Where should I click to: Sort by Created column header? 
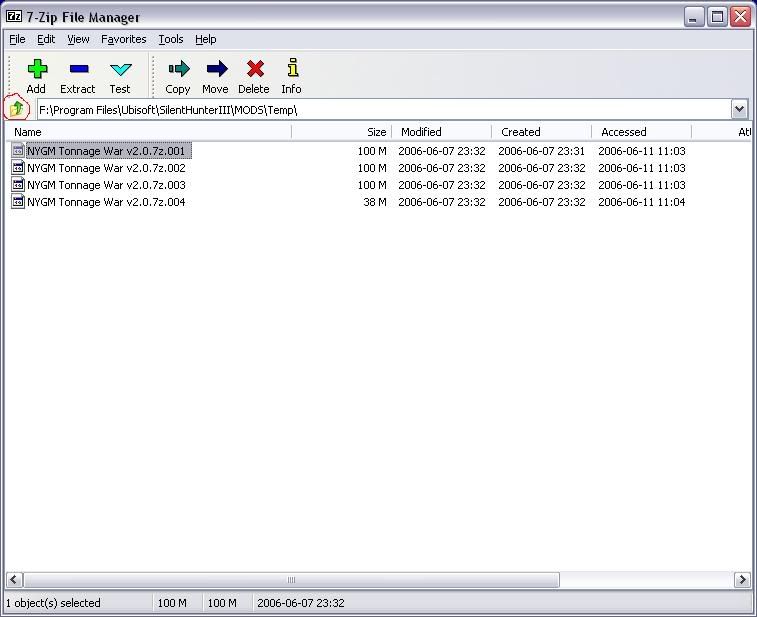[x=541, y=132]
